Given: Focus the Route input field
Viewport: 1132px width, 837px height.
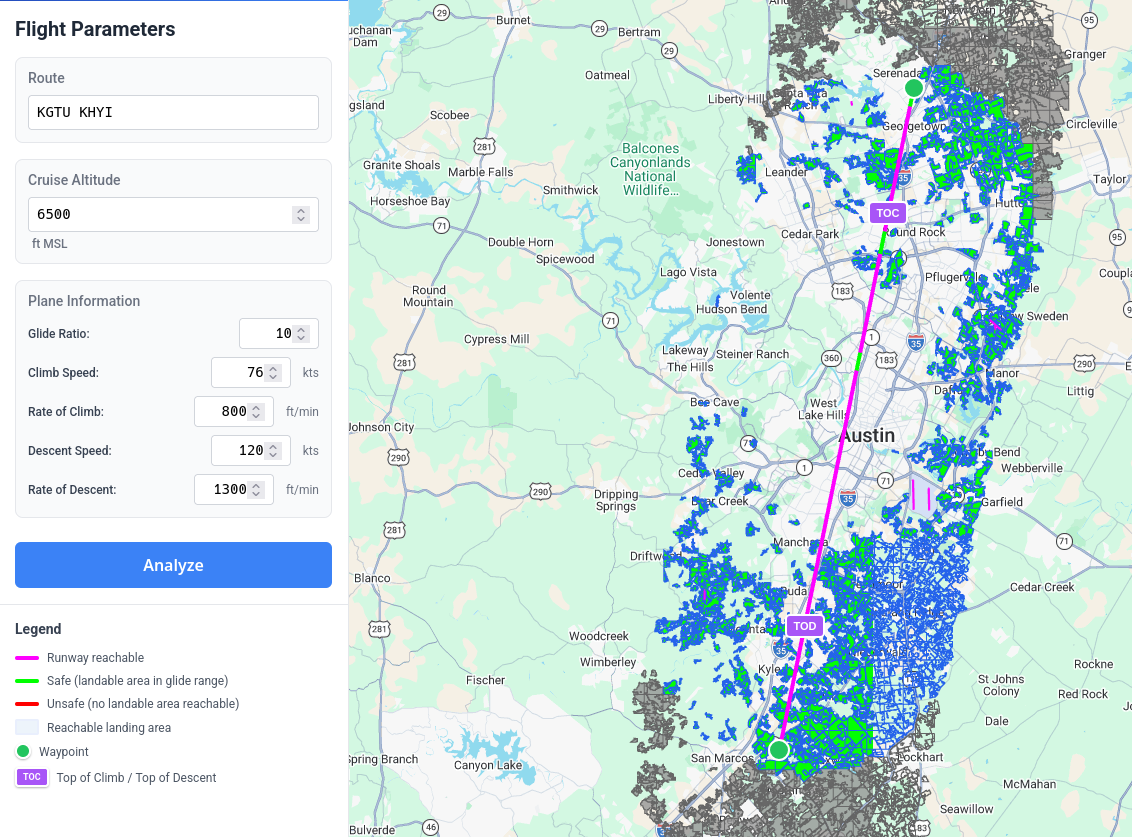Looking at the screenshot, I should point(173,112).
